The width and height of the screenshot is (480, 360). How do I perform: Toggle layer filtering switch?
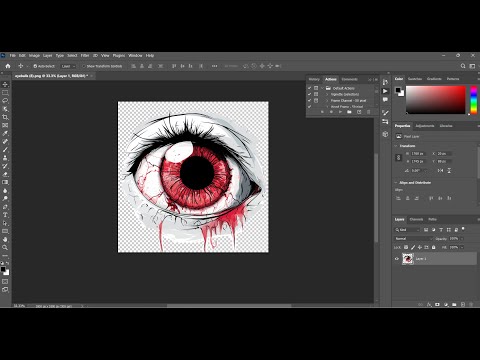463,229
